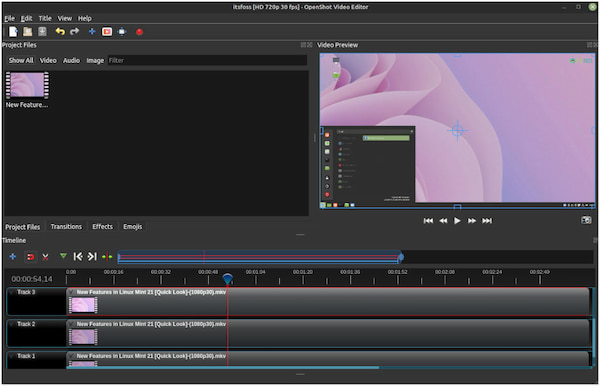Click the timeline horizontal scrollbar

223,368
